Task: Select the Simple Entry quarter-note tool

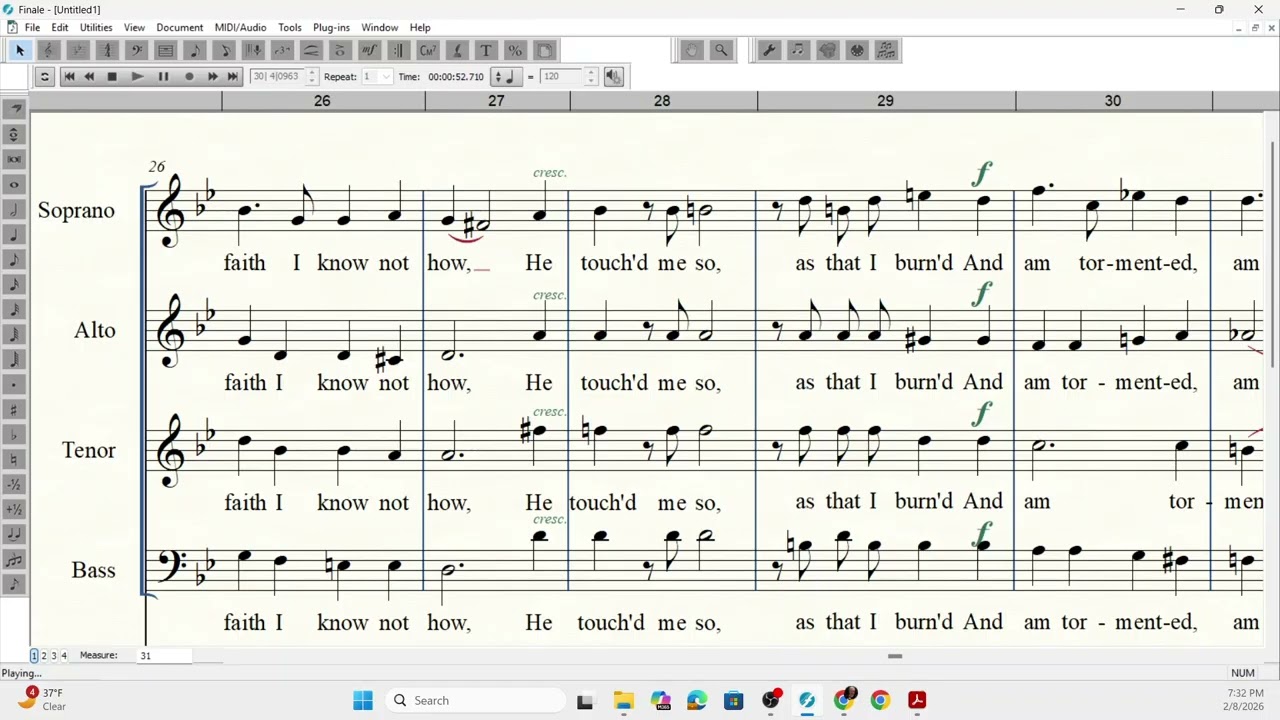Action: pyautogui.click(x=195, y=50)
